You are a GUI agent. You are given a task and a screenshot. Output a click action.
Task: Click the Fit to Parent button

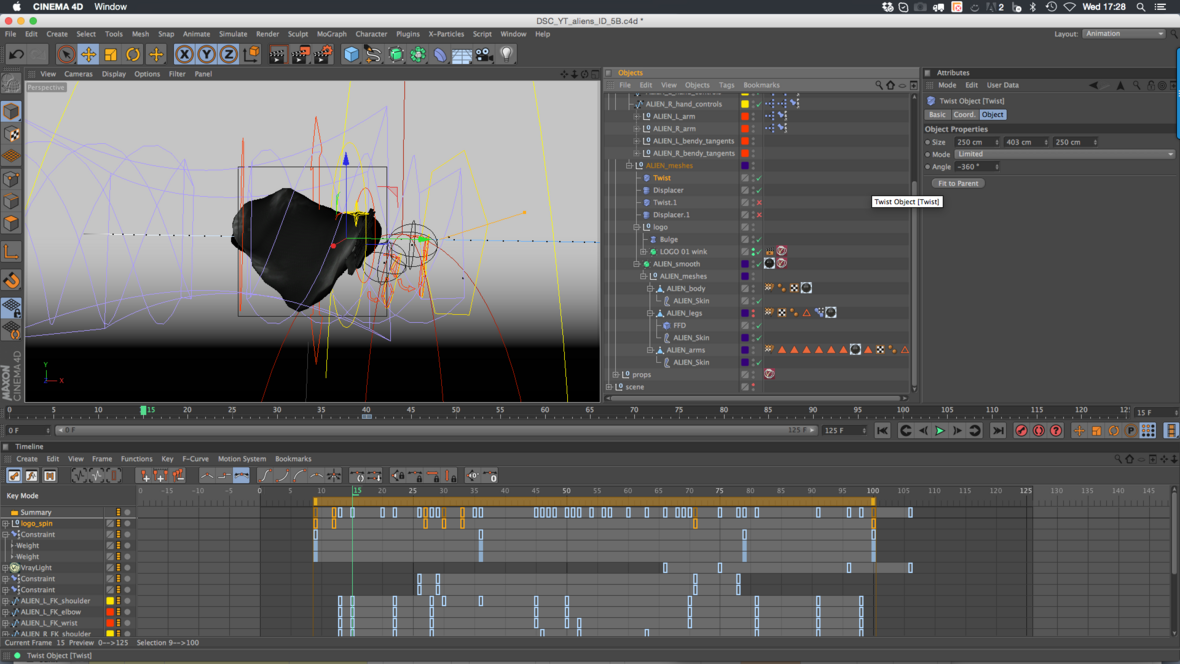tap(957, 184)
